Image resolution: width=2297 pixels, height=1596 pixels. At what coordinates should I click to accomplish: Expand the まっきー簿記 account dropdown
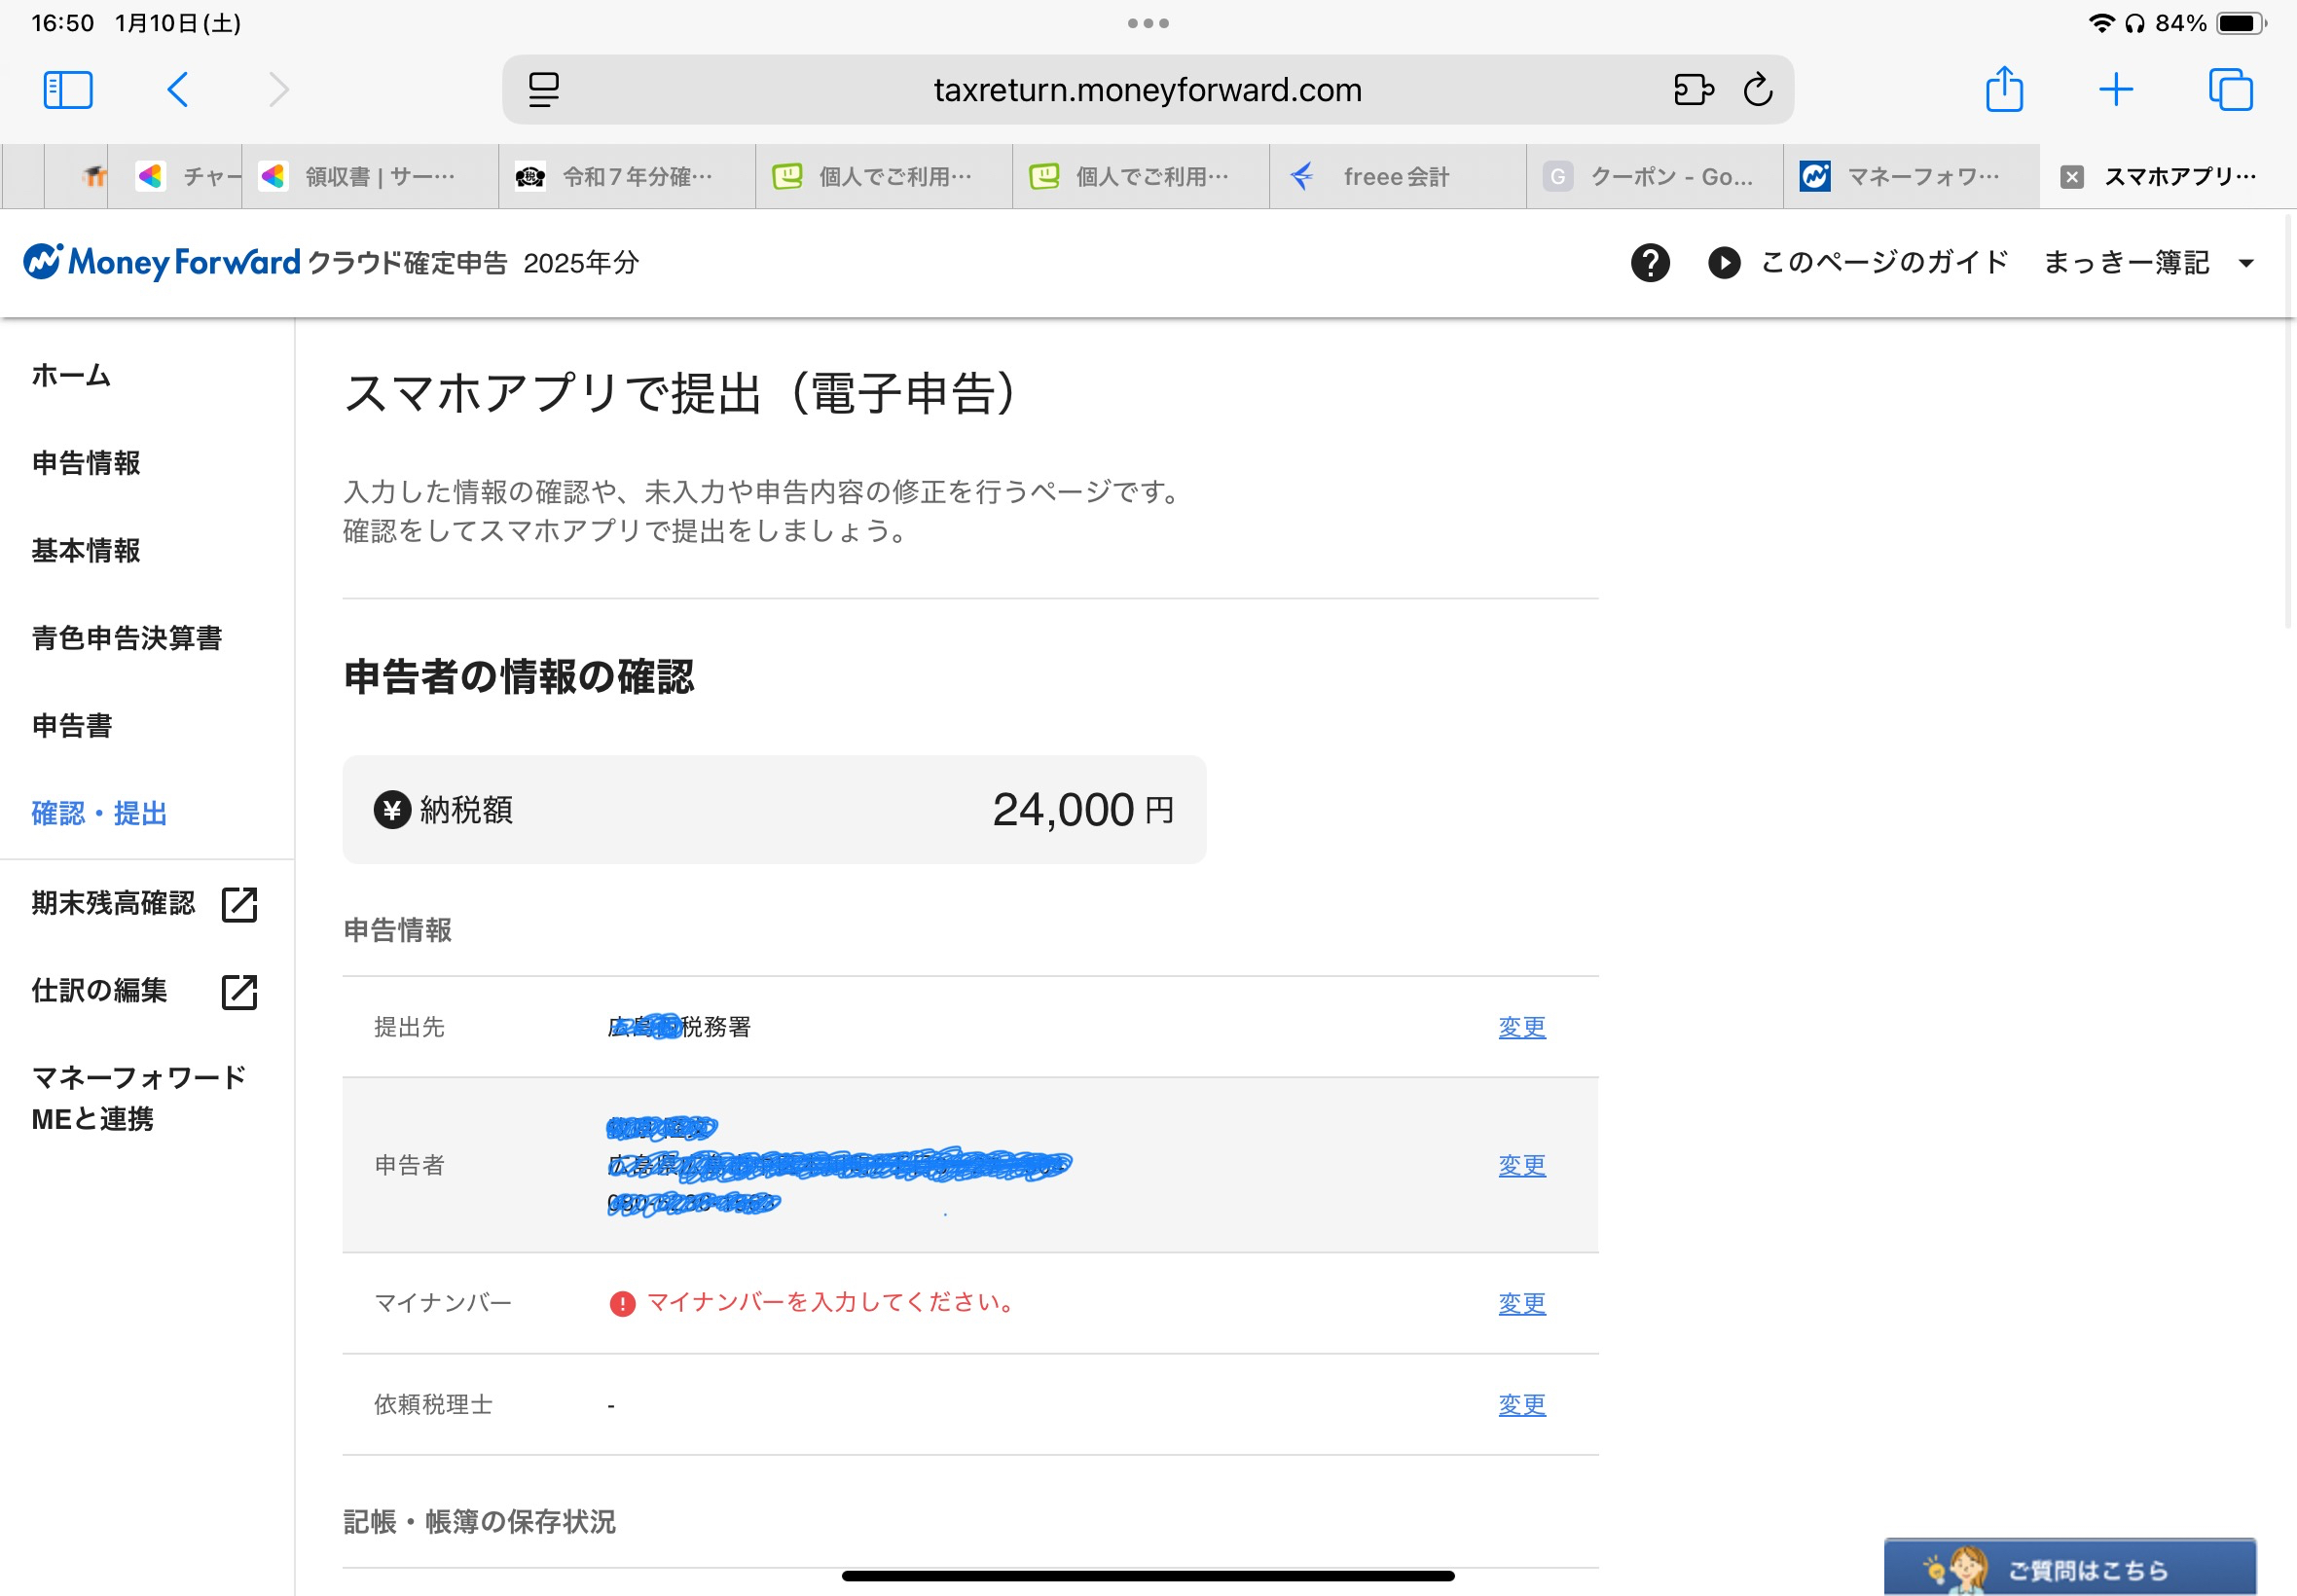point(2149,262)
